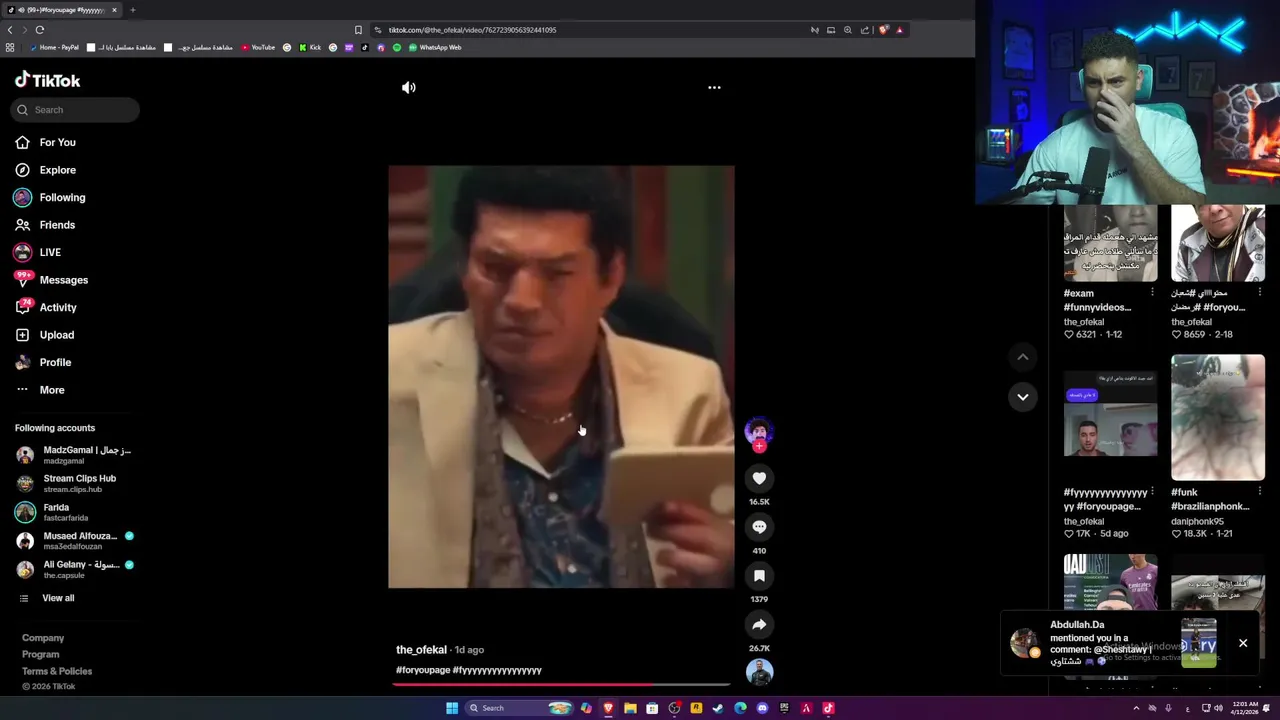Click the browser share icon in toolbar

click(x=865, y=30)
